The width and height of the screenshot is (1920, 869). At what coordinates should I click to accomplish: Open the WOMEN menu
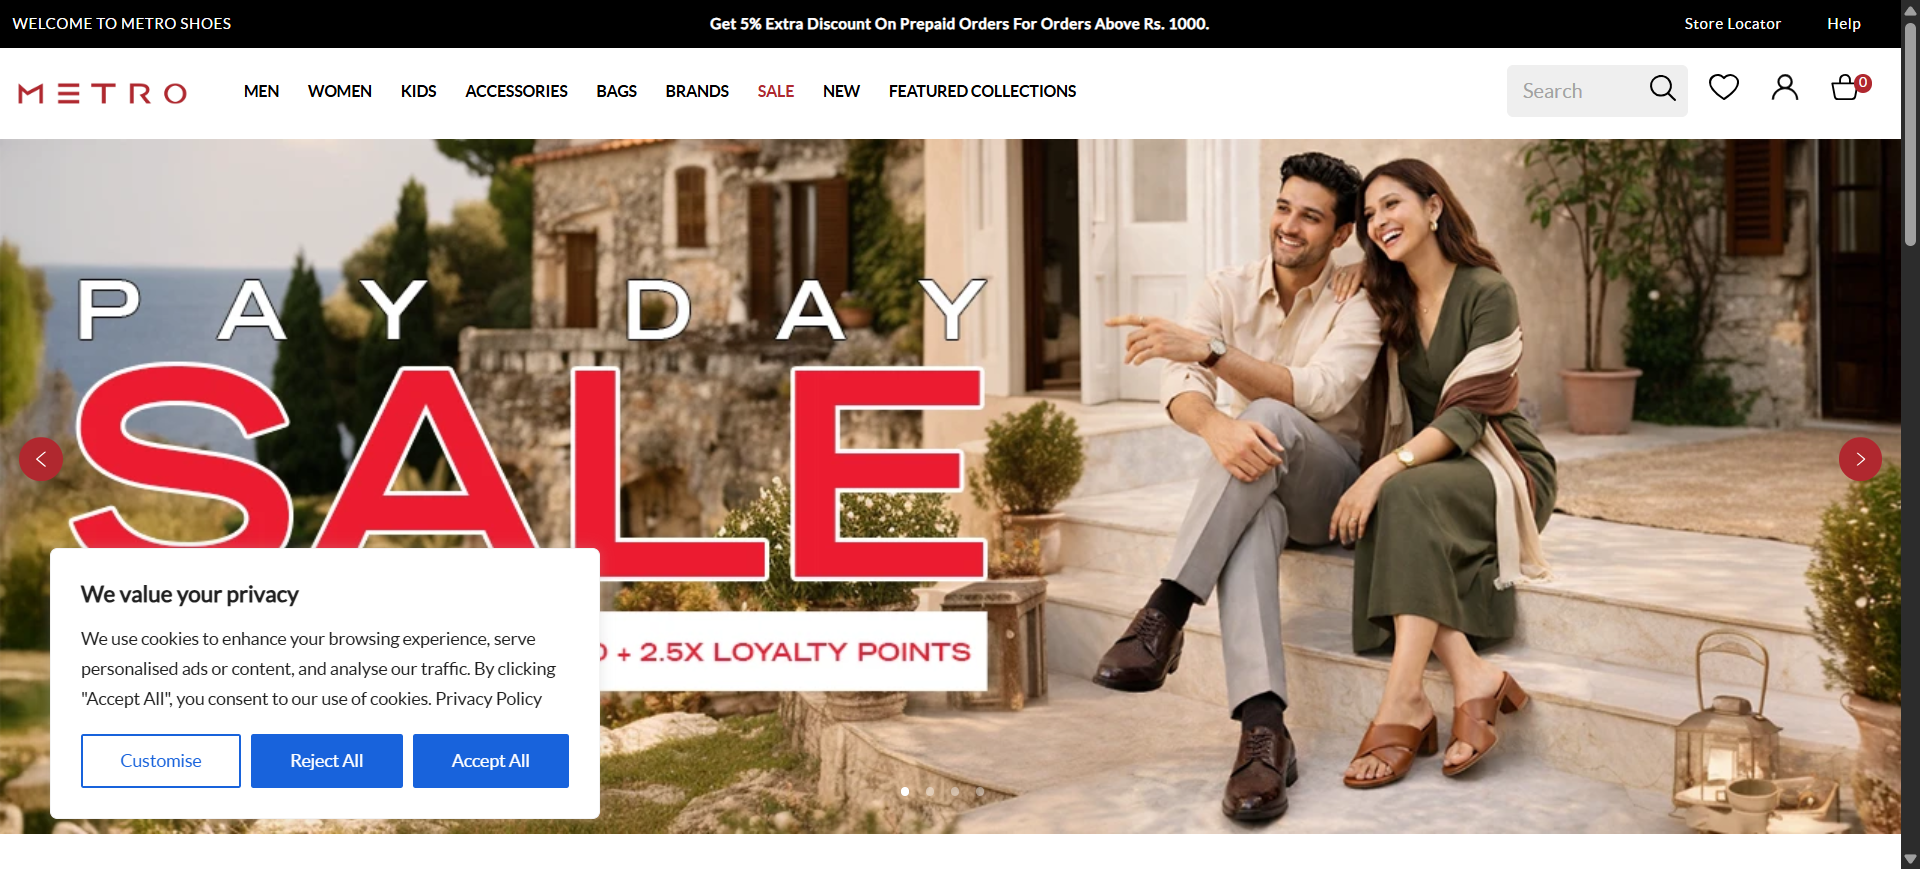(340, 91)
